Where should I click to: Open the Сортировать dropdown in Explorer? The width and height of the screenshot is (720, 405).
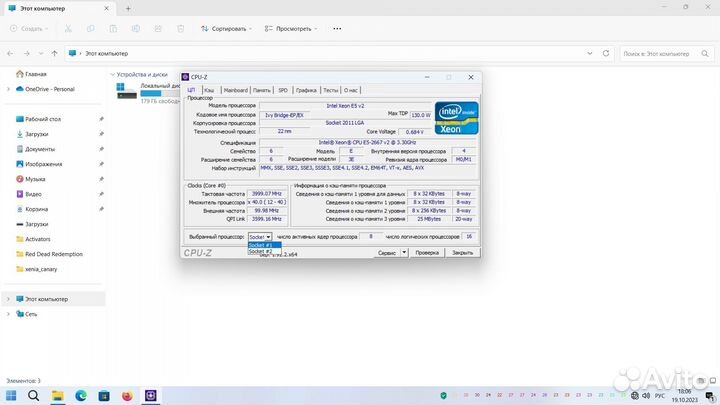226,28
